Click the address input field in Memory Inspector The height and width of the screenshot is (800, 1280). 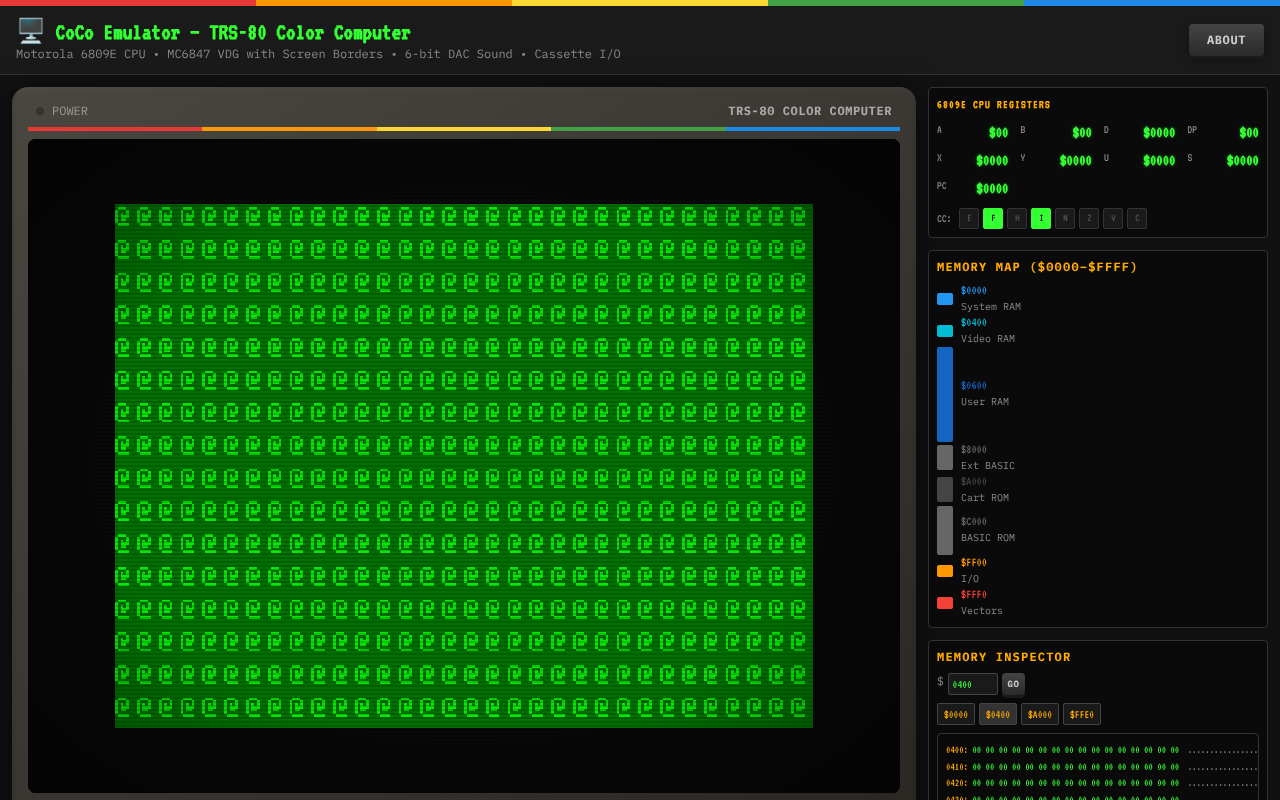point(971,684)
